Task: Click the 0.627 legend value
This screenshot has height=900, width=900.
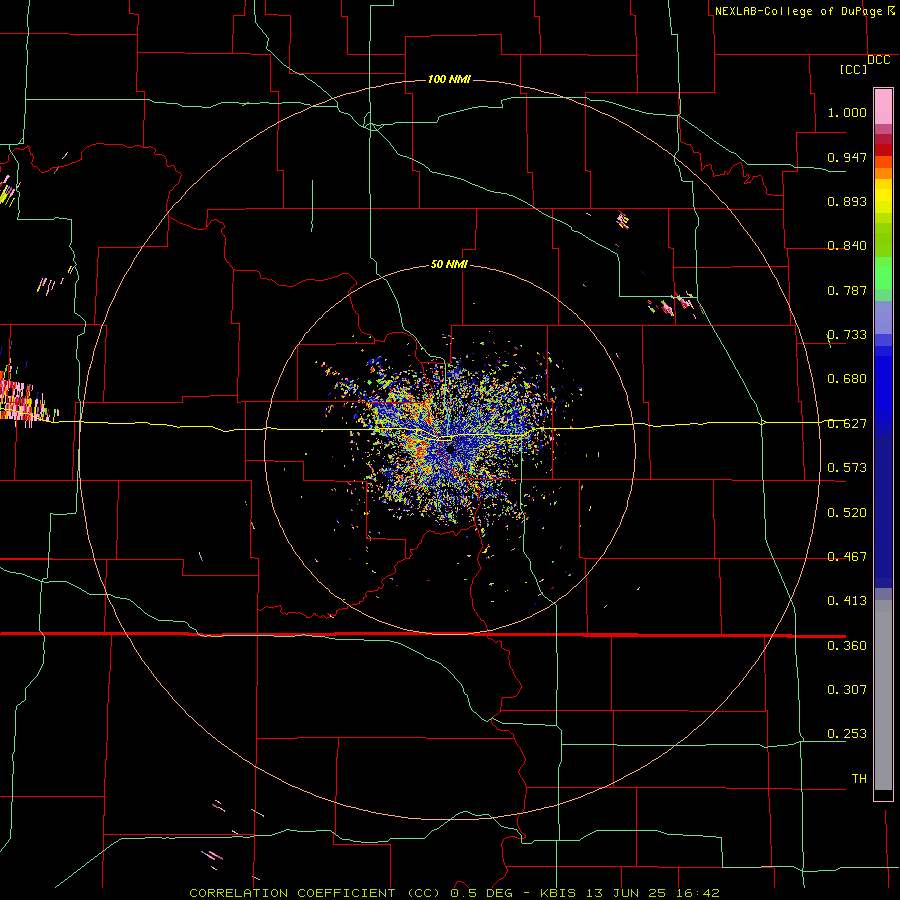Action: click(847, 424)
